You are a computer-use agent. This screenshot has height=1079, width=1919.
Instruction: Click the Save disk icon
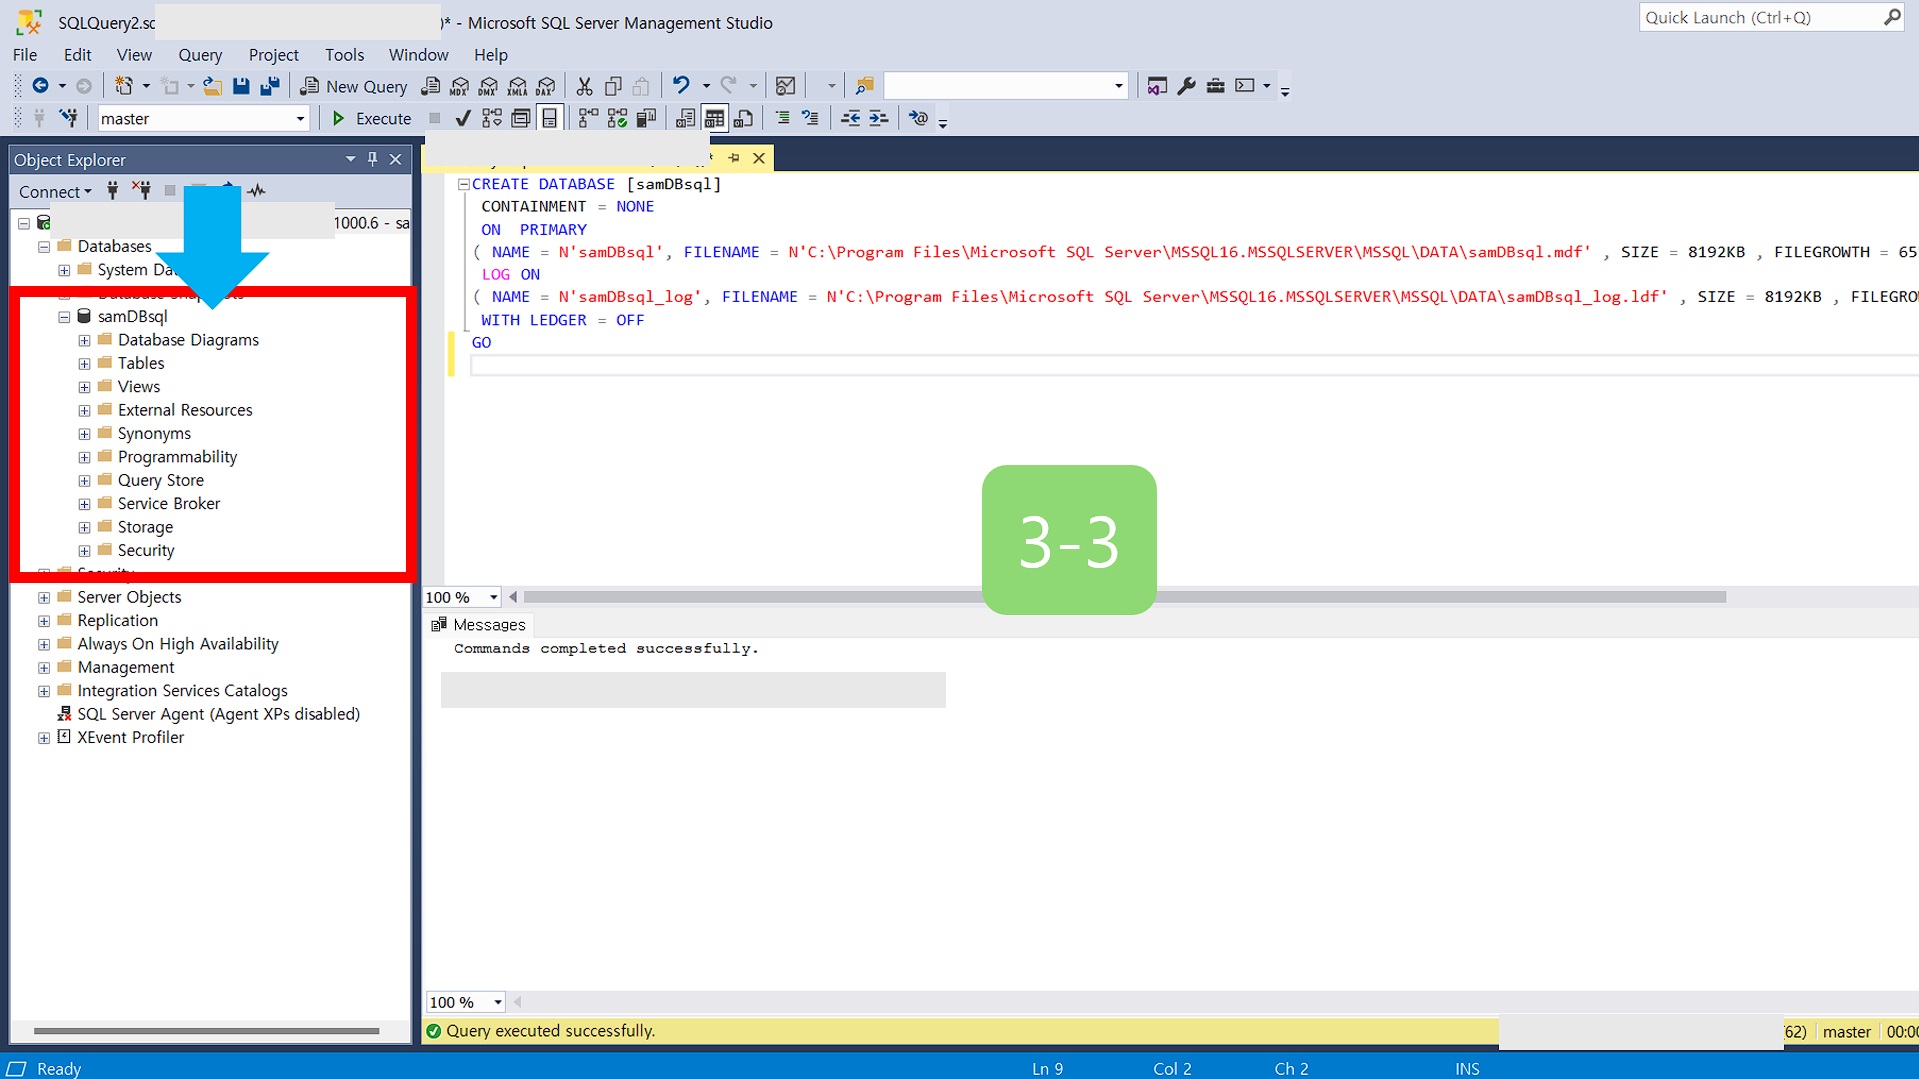pos(241,86)
